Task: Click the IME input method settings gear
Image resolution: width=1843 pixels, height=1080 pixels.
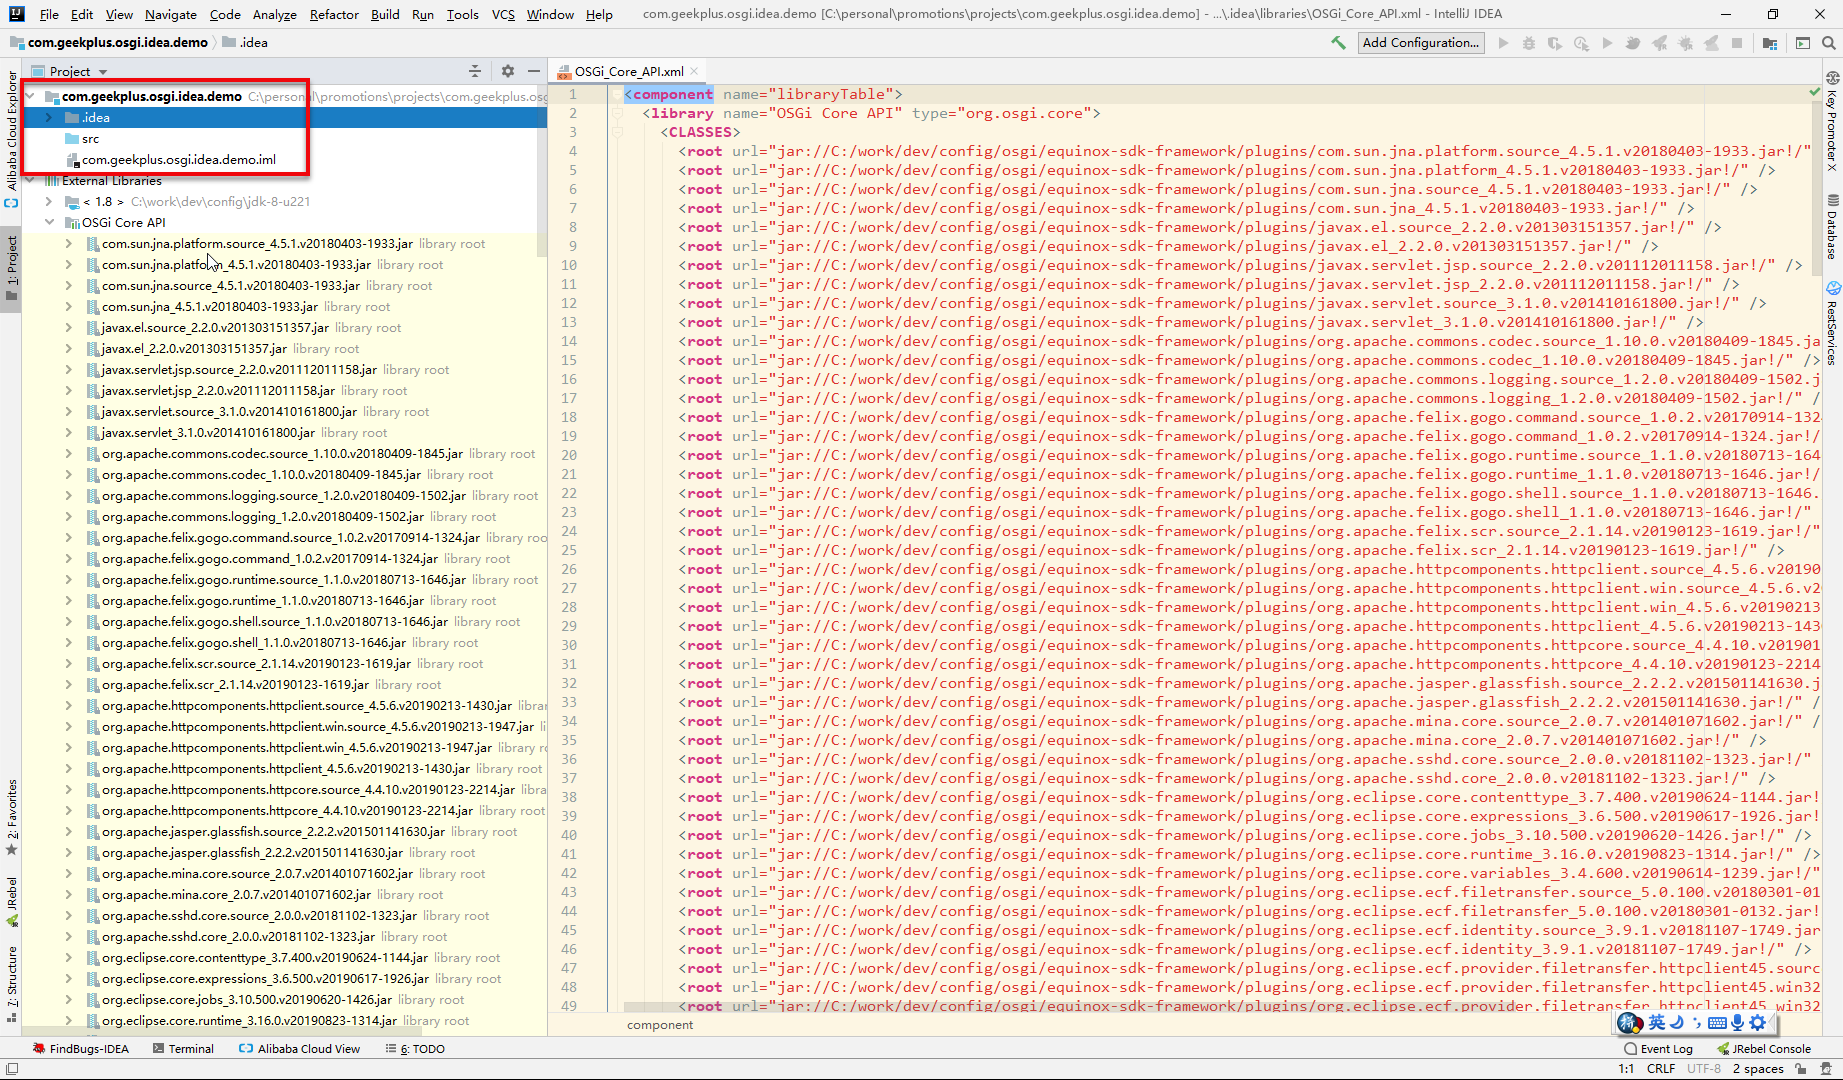Action: point(1757,1022)
